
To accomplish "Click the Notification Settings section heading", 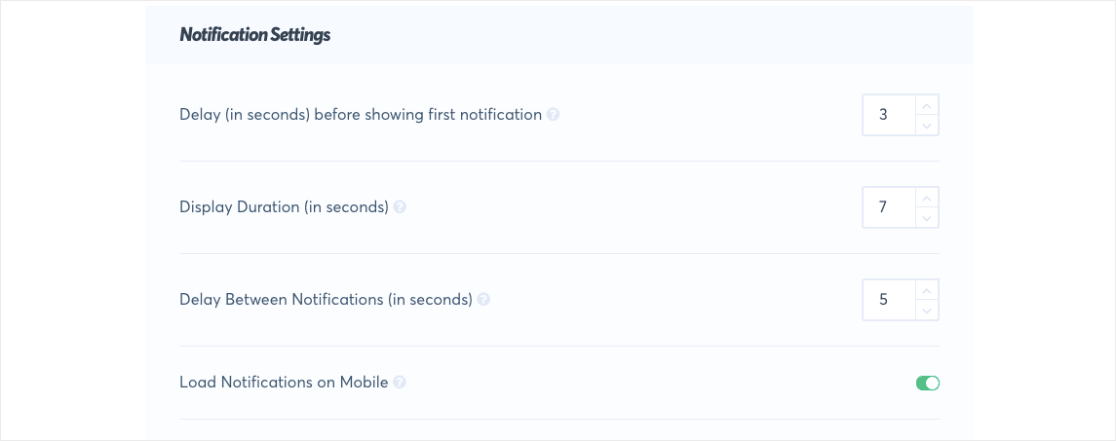I will click(255, 35).
